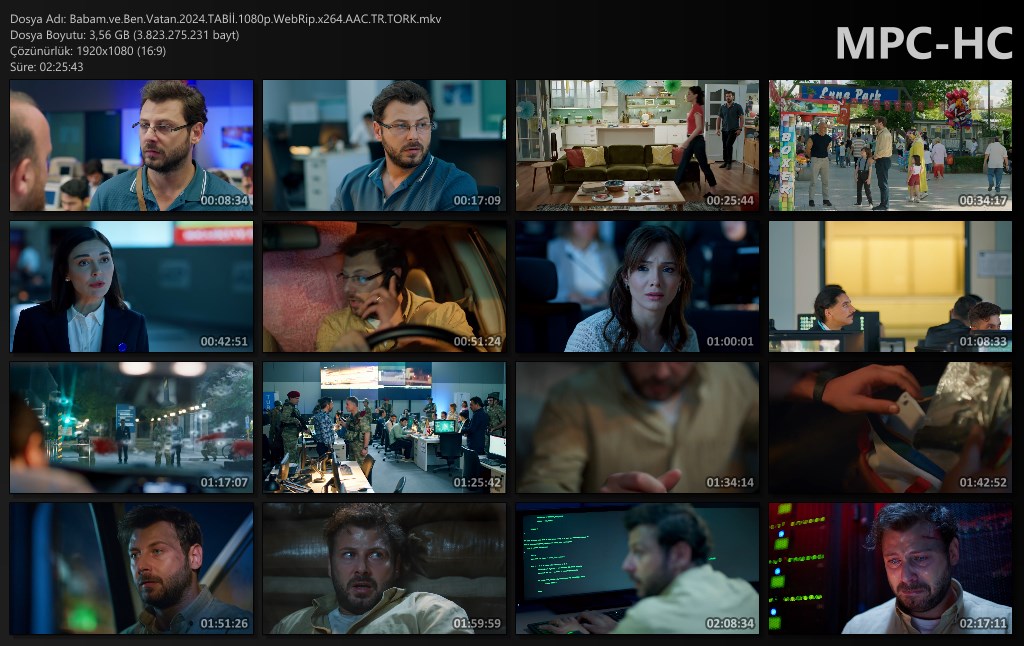Click the MPC-HC logo text
The width and height of the screenshot is (1024, 646).
(x=924, y=43)
